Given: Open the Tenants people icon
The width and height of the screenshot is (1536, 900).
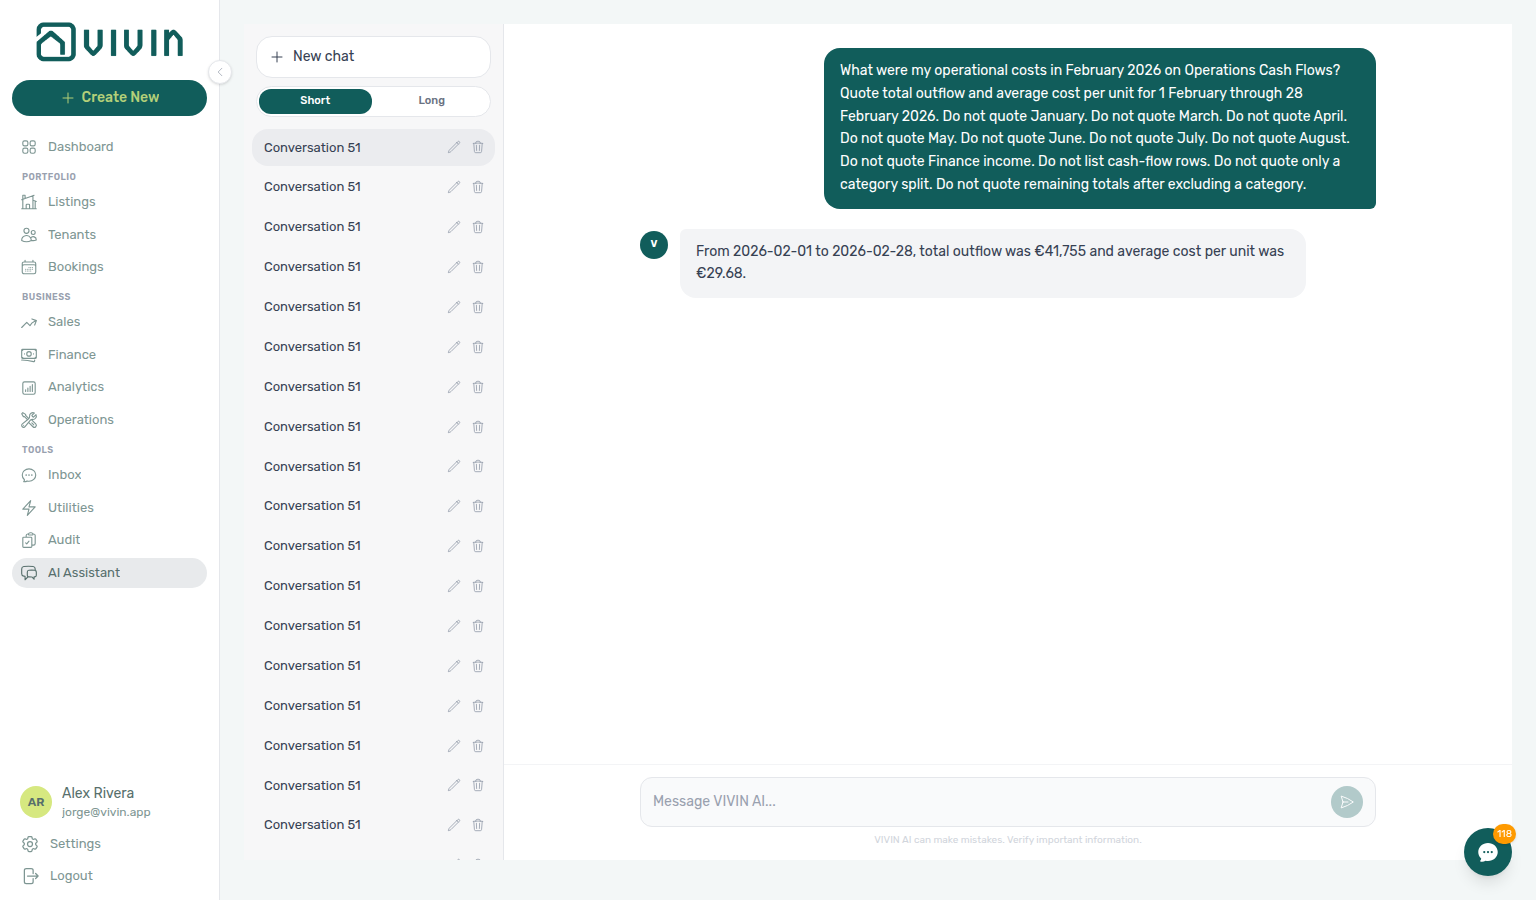Looking at the screenshot, I should pyautogui.click(x=29, y=235).
